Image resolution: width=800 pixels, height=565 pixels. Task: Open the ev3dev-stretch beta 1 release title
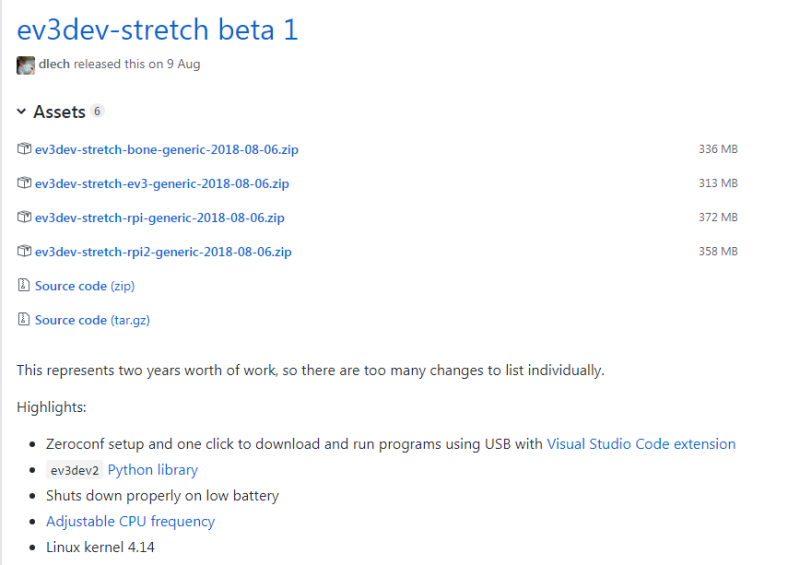point(157,30)
